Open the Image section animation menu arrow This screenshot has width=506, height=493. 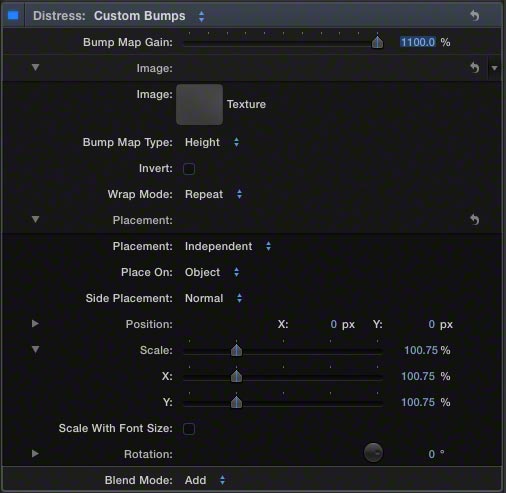[494, 68]
